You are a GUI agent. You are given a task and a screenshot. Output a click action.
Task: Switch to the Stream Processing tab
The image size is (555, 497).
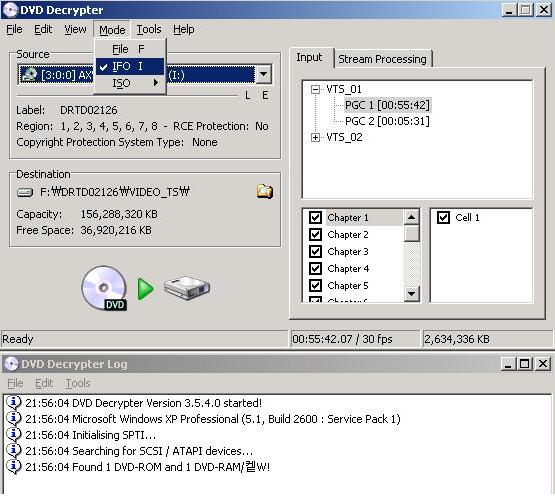(383, 59)
